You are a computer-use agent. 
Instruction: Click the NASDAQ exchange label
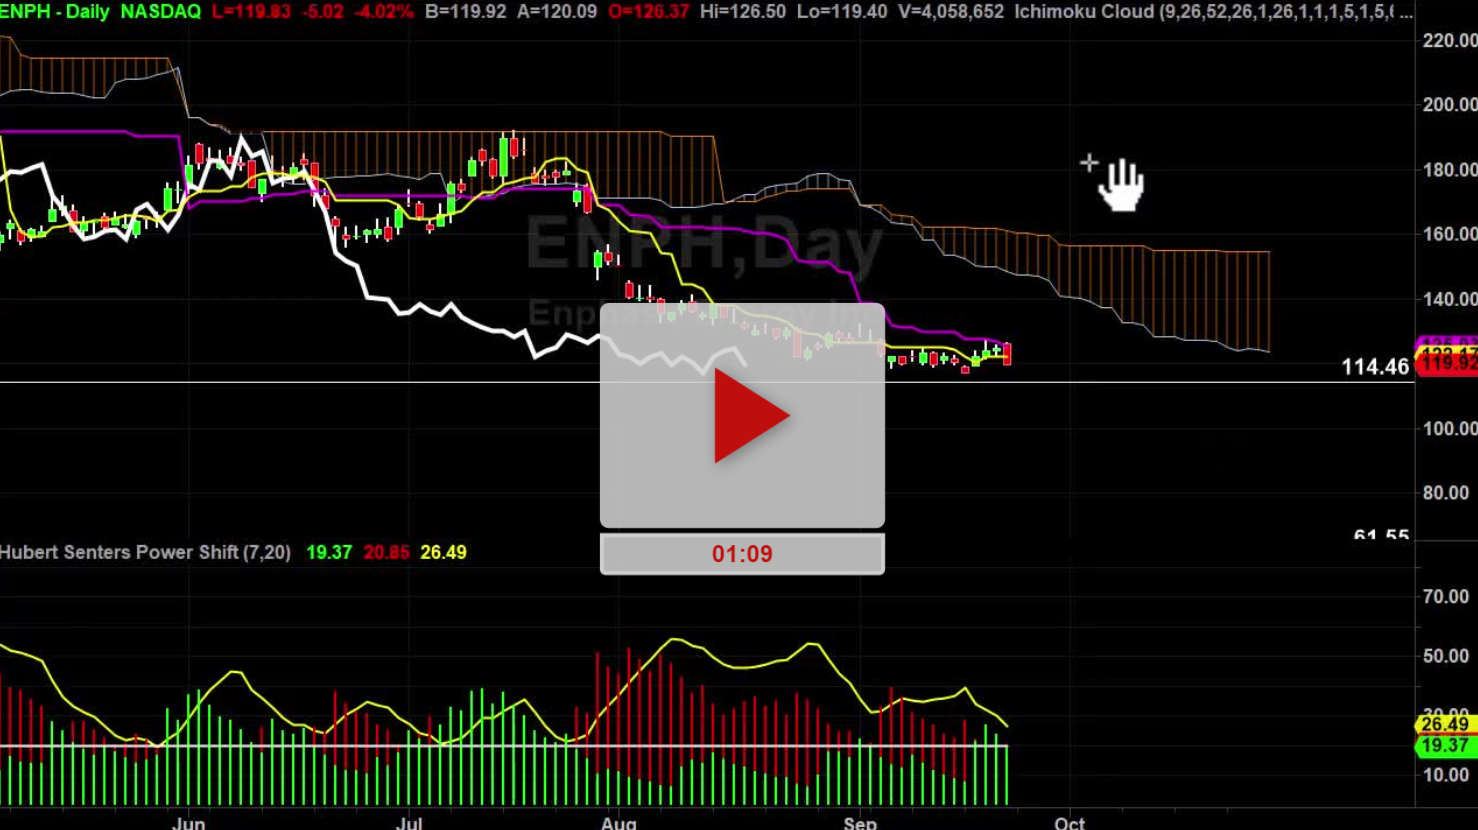pos(160,12)
